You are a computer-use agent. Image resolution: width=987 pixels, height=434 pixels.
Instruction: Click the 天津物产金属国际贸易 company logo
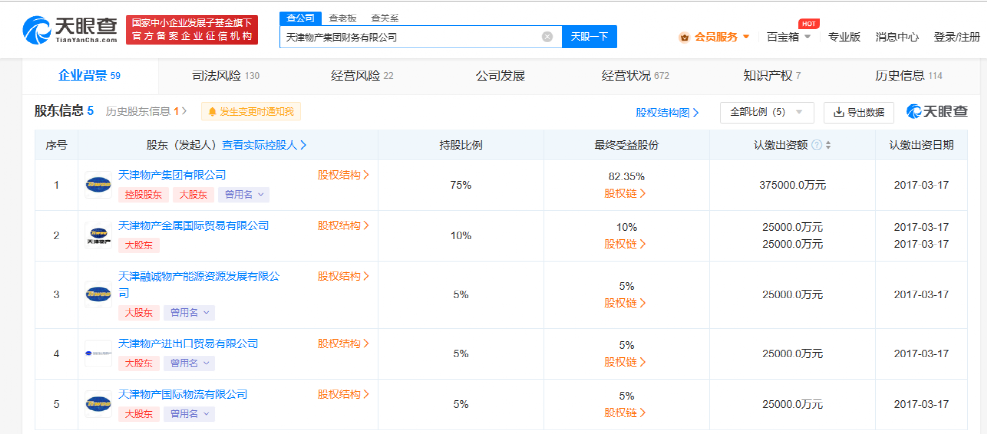pos(98,236)
